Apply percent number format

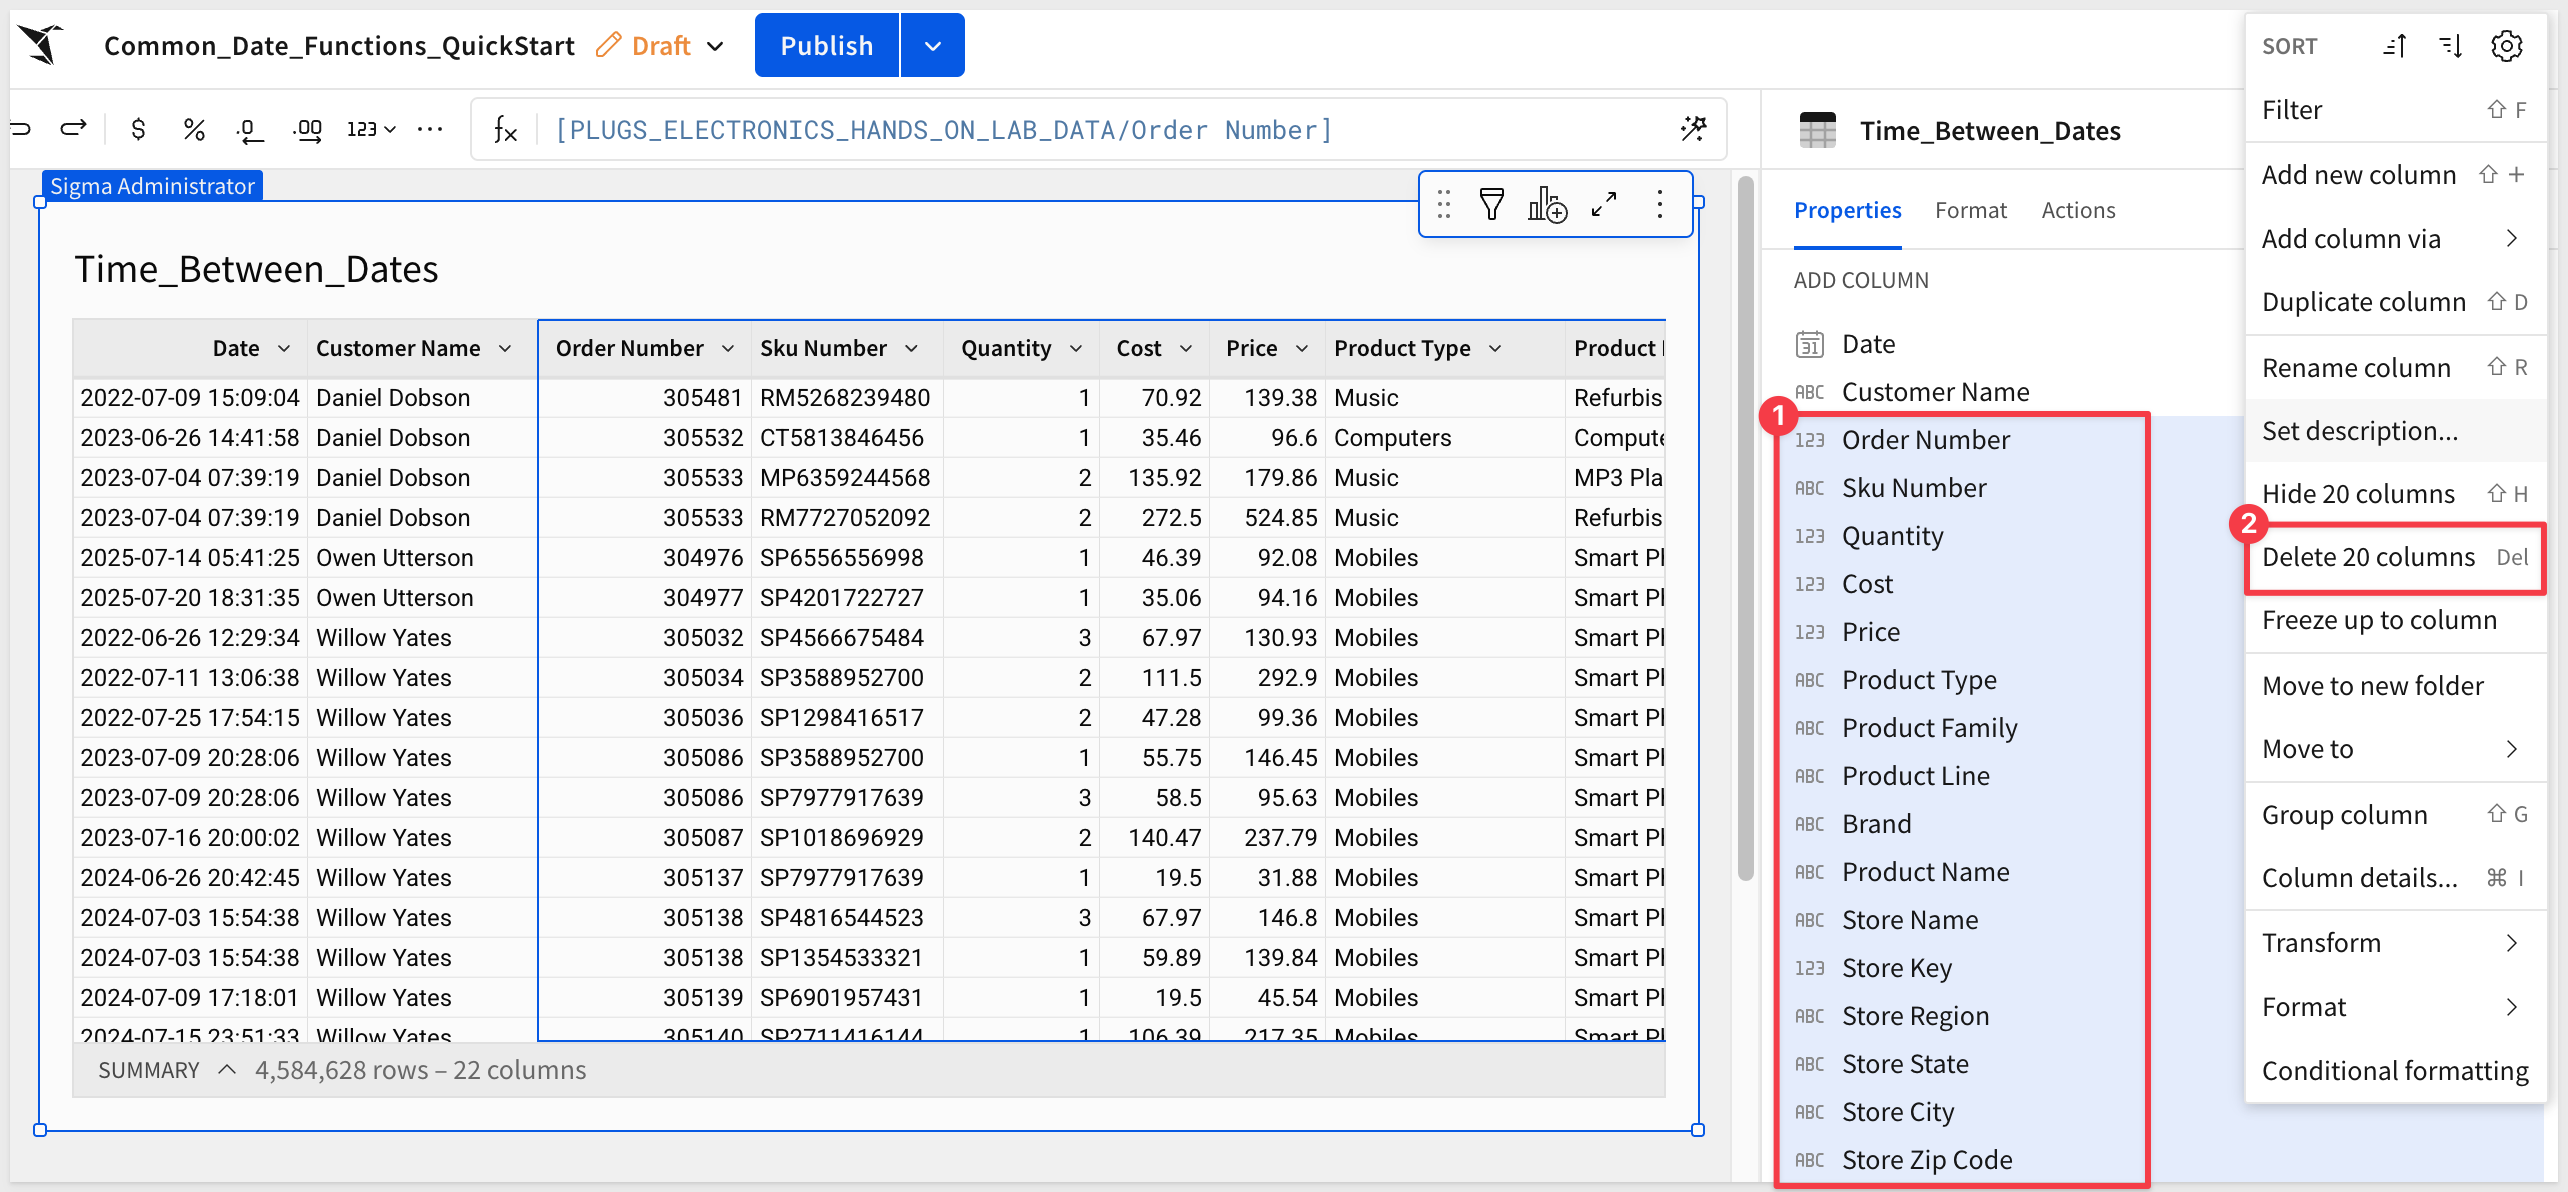tap(194, 129)
